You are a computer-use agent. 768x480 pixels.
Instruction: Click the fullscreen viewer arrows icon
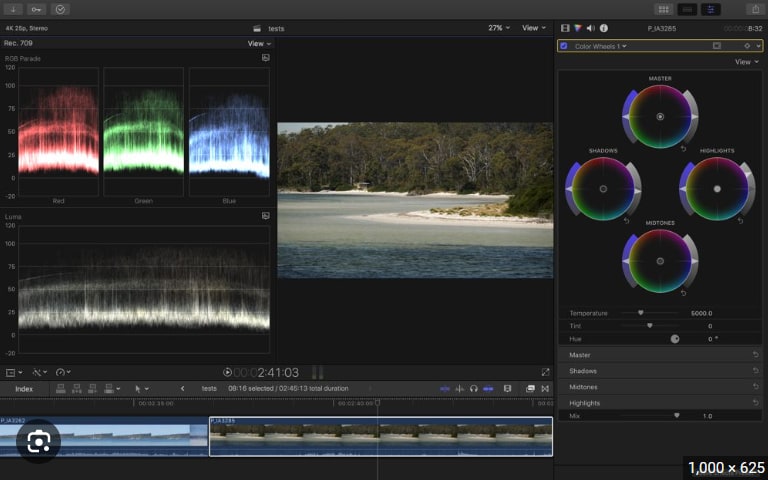545,372
